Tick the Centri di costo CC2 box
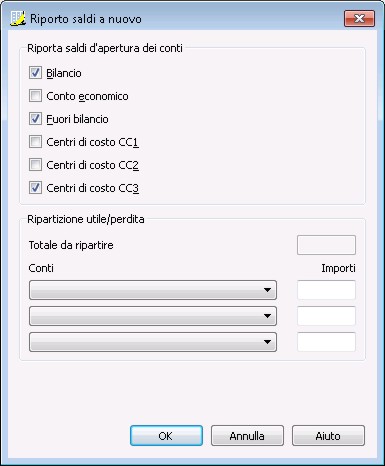The height and width of the screenshot is (466, 385). [35, 165]
